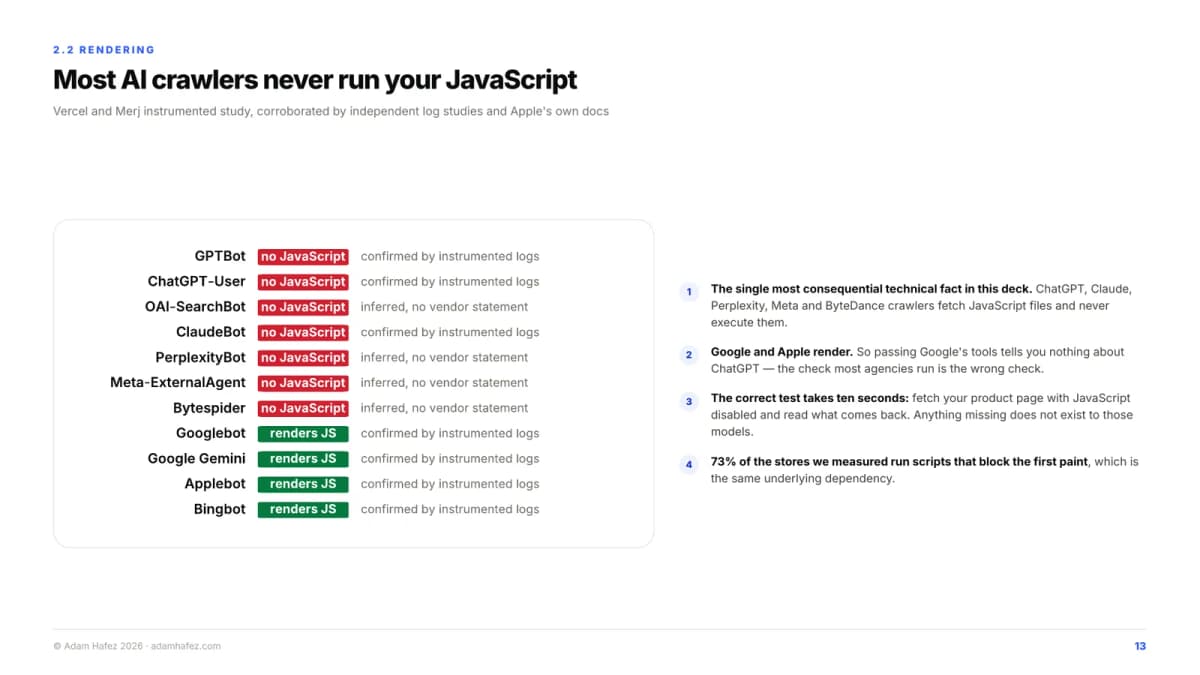Click 'inferred, no vendor statement' in the Meta-ExternalAgent row

[x=445, y=383]
